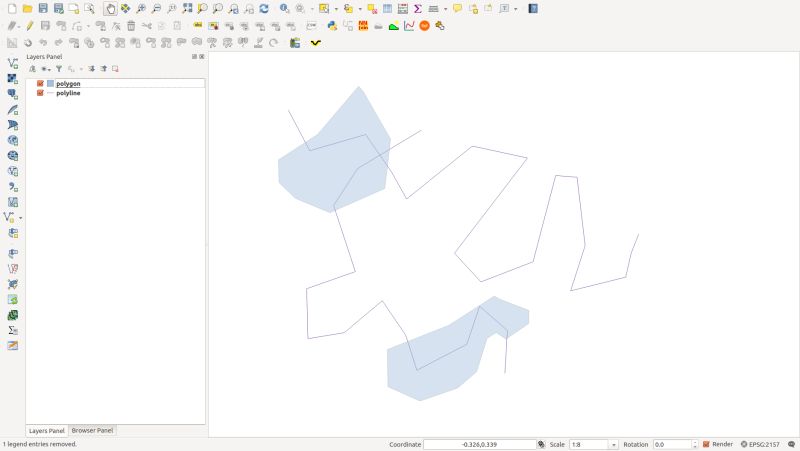This screenshot has width=800, height=451.
Task: Expand the text annotation dropdown arrow
Action: click(516, 9)
